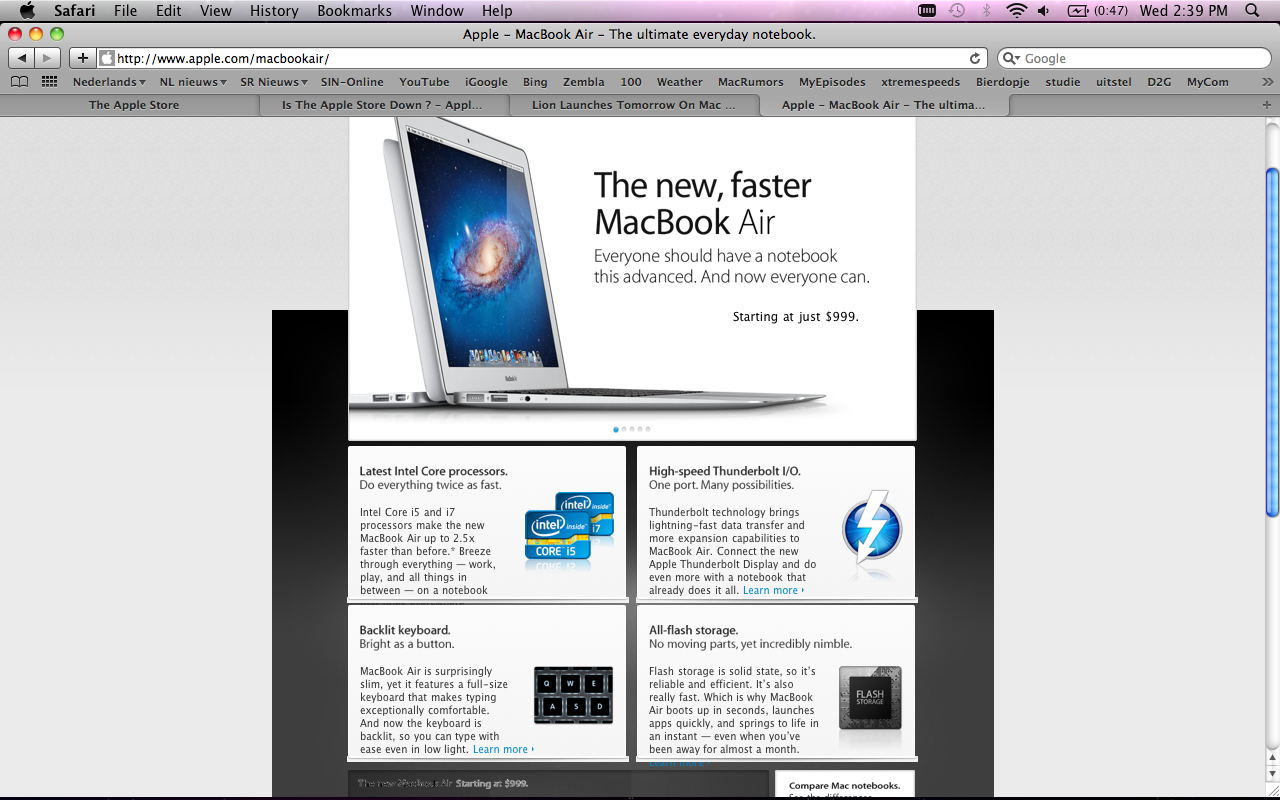Focus the Google search field
Screen dimensions: 1280x800
tap(1134, 58)
